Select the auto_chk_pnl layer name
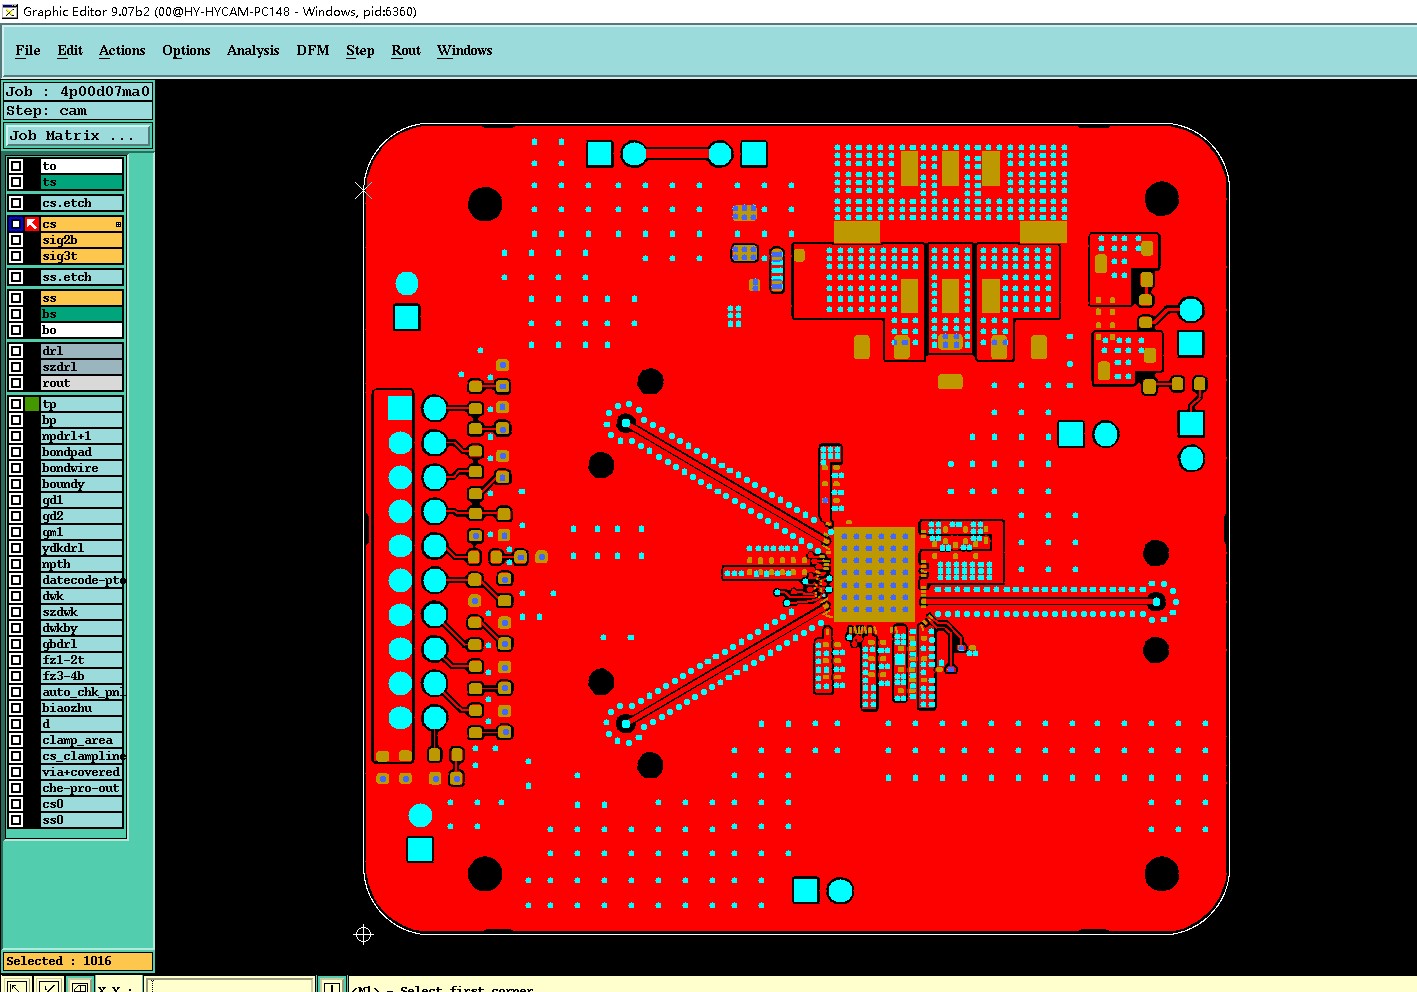 (x=82, y=692)
